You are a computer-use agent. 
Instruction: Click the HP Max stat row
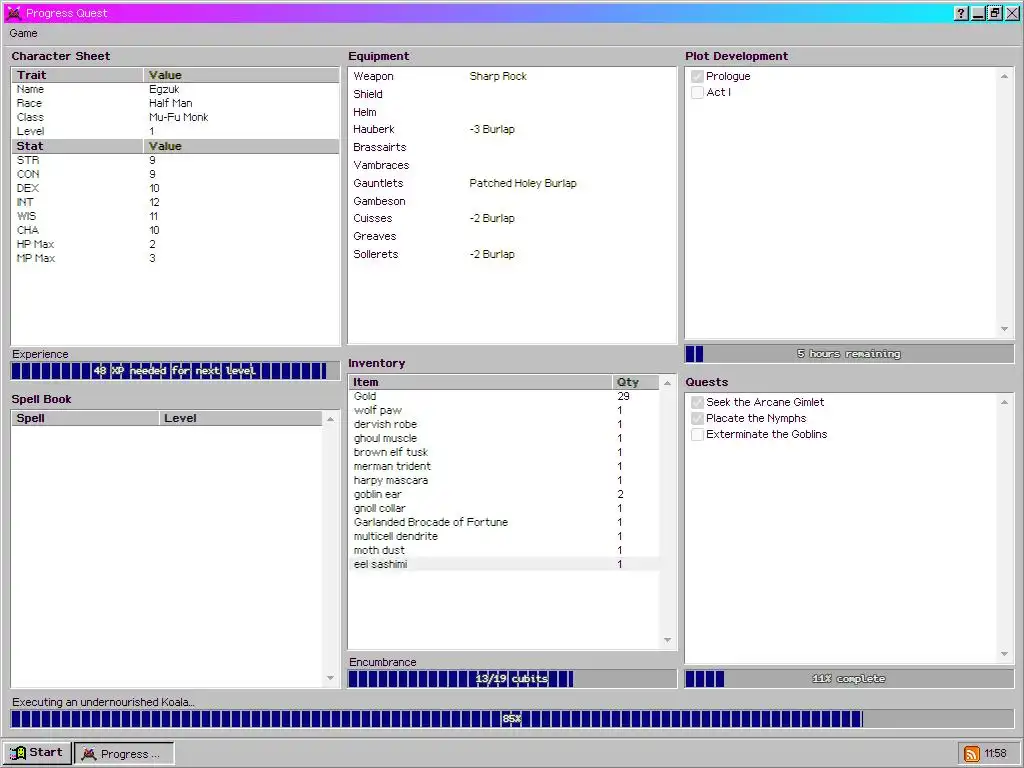tap(175, 244)
